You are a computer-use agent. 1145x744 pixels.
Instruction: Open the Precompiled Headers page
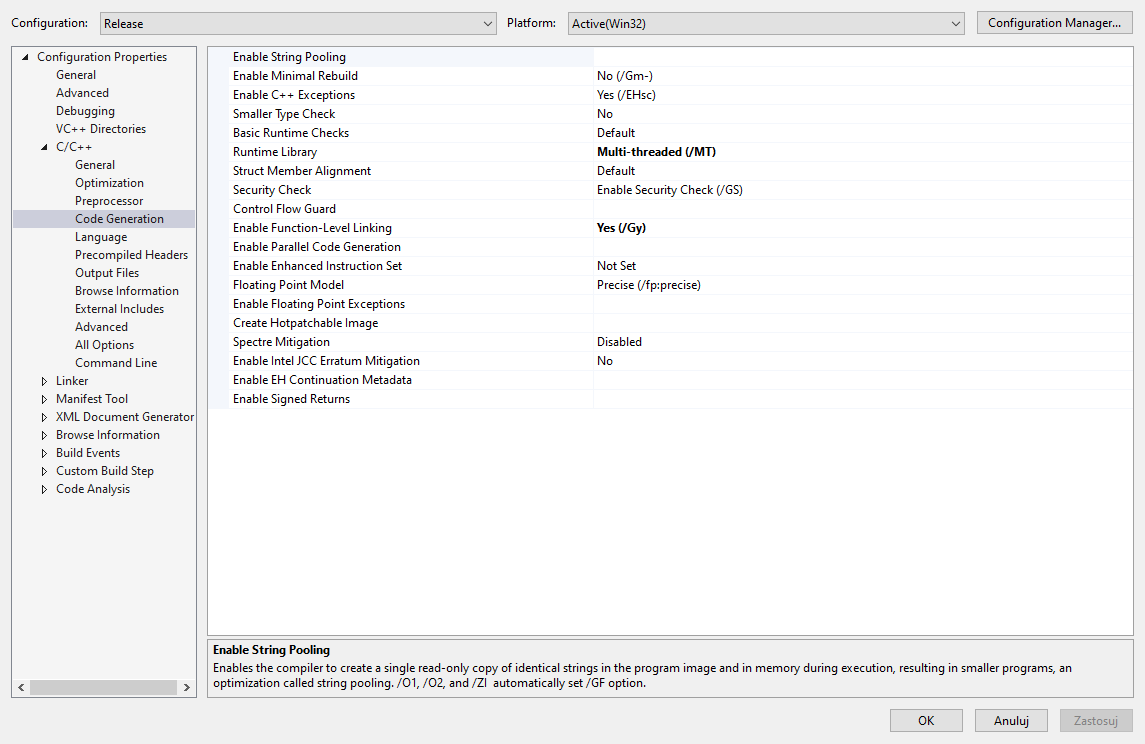[x=131, y=254]
